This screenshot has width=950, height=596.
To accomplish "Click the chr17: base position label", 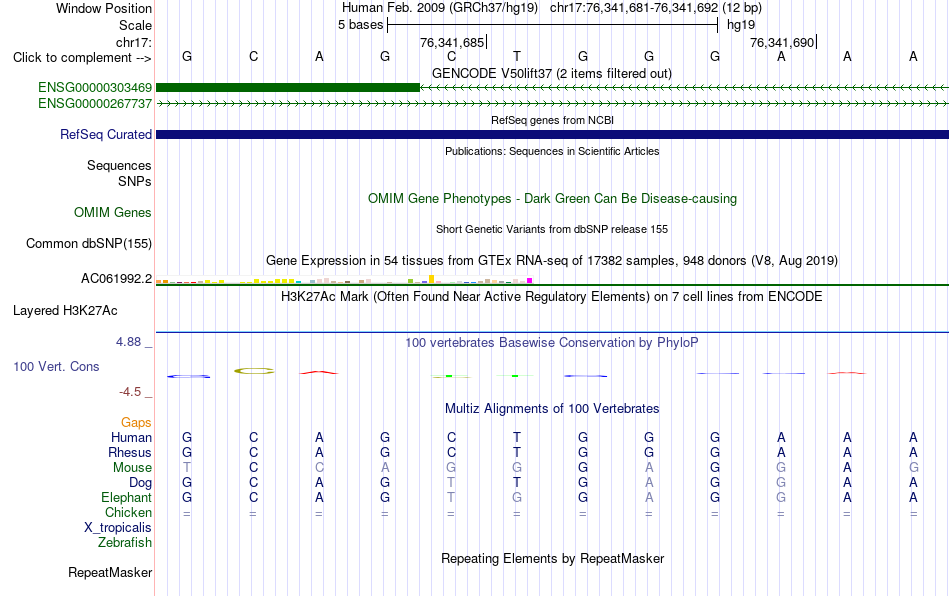I will point(134,42).
